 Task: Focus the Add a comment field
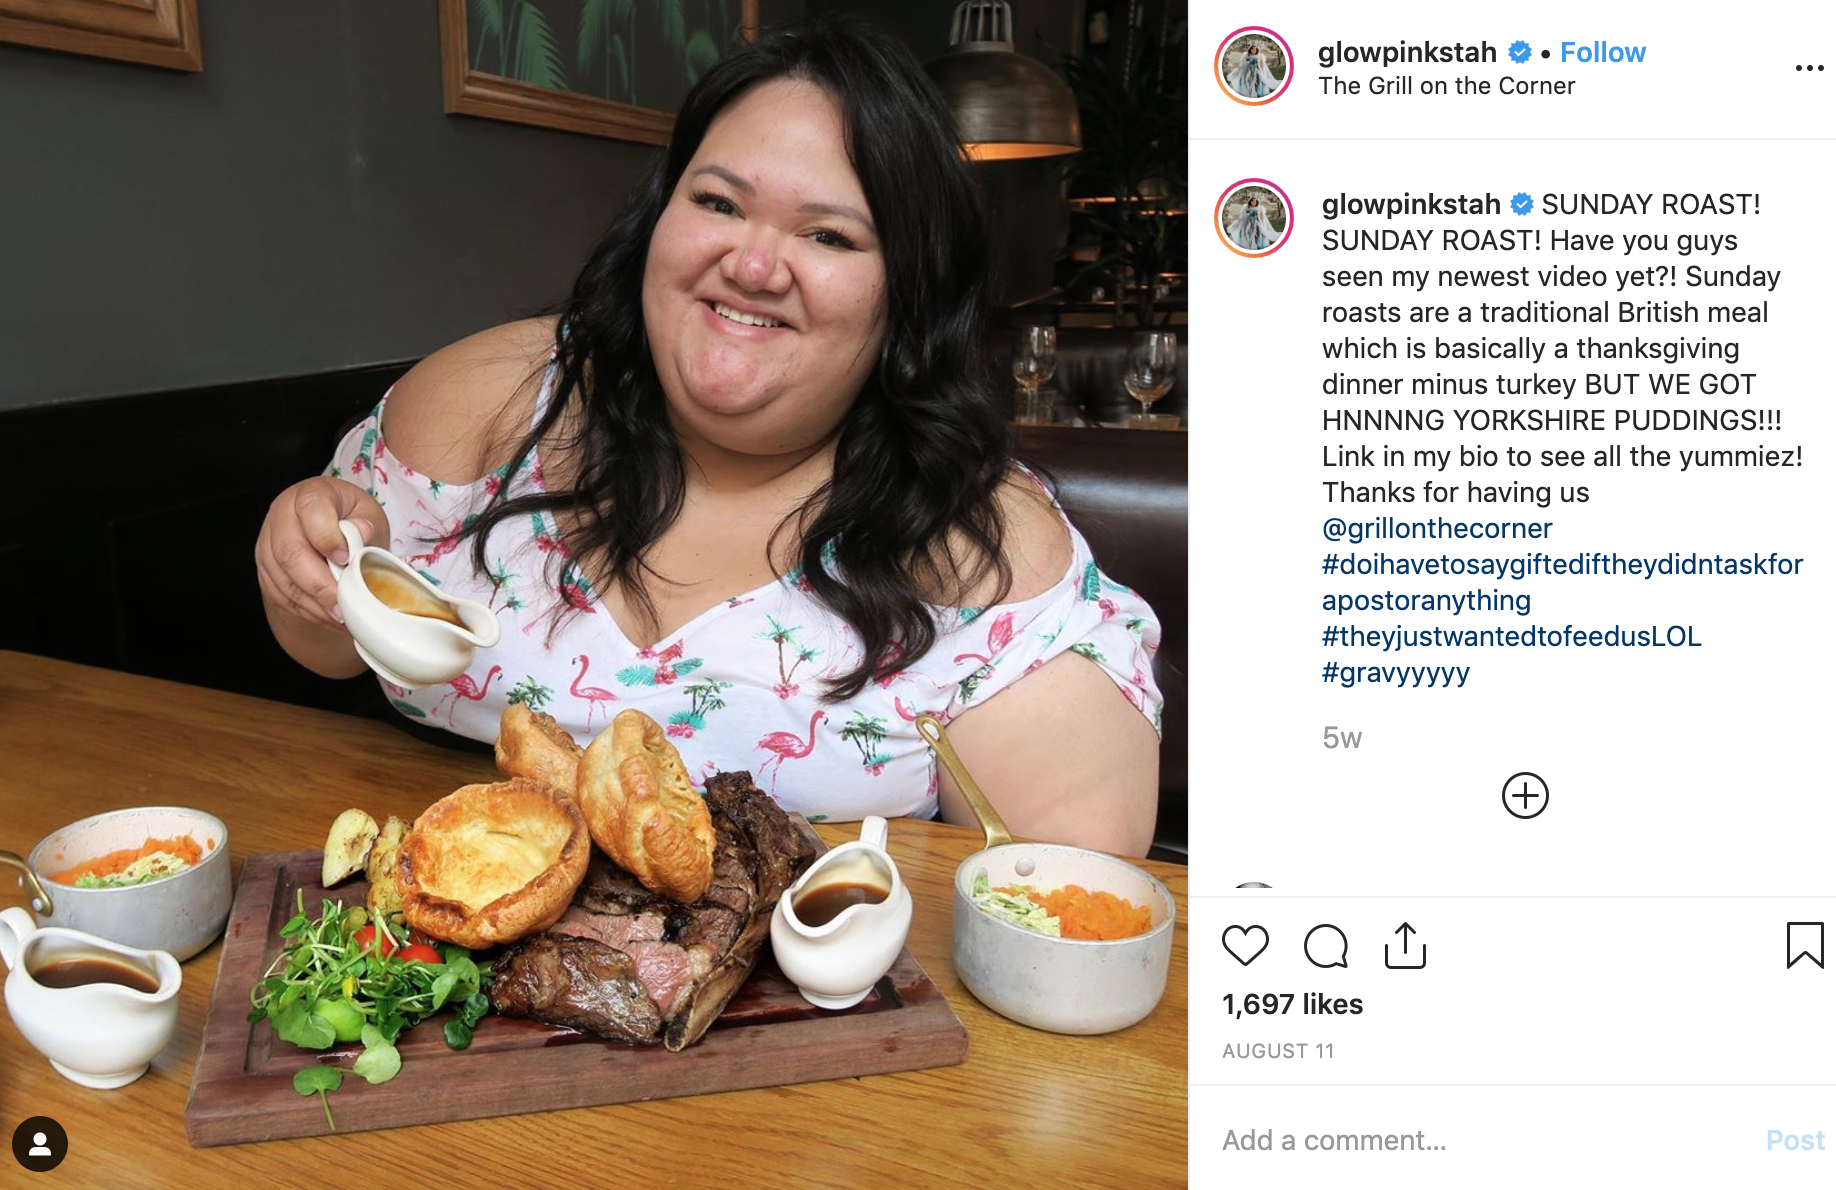tap(1480, 1140)
